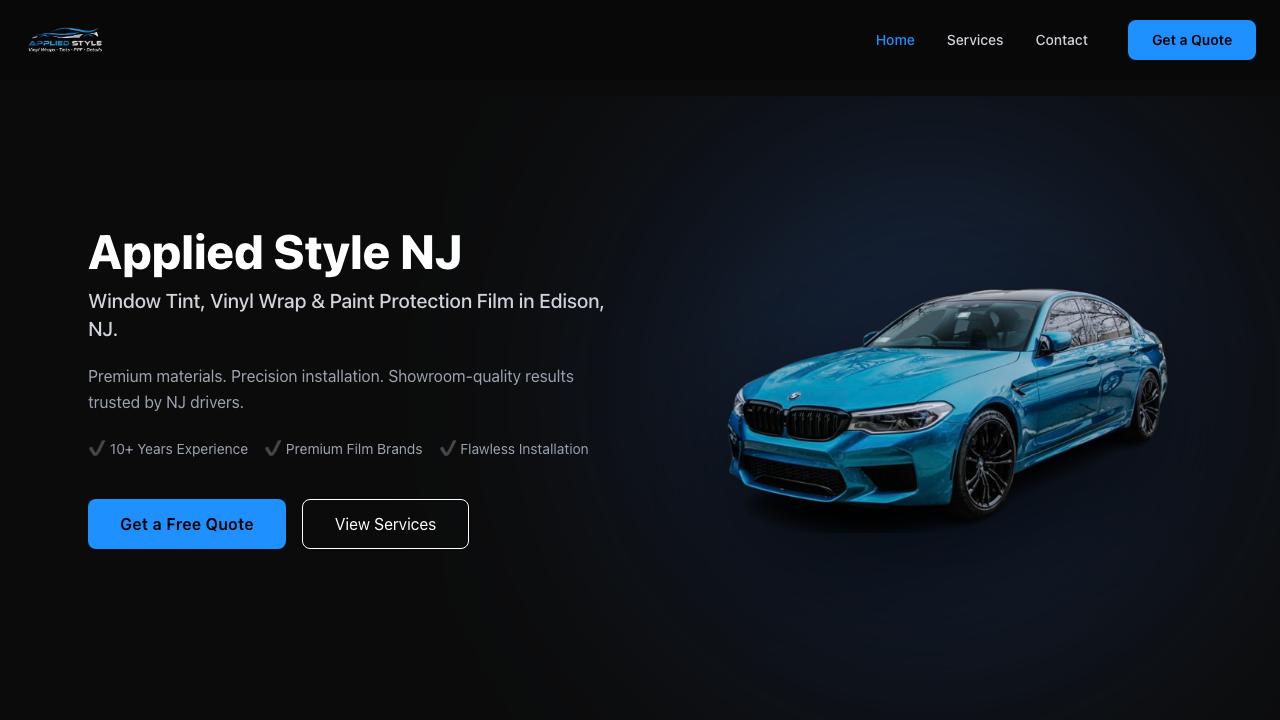Screen dimensions: 1280x720
Task: Go to the Home nav link
Action: [895, 40]
